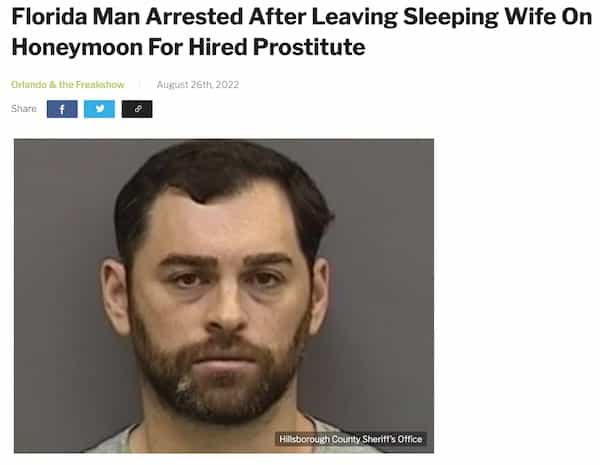Viewport: 600px width, 465px height.
Task: Click the word "Wife" in the headline
Action: pos(530,16)
